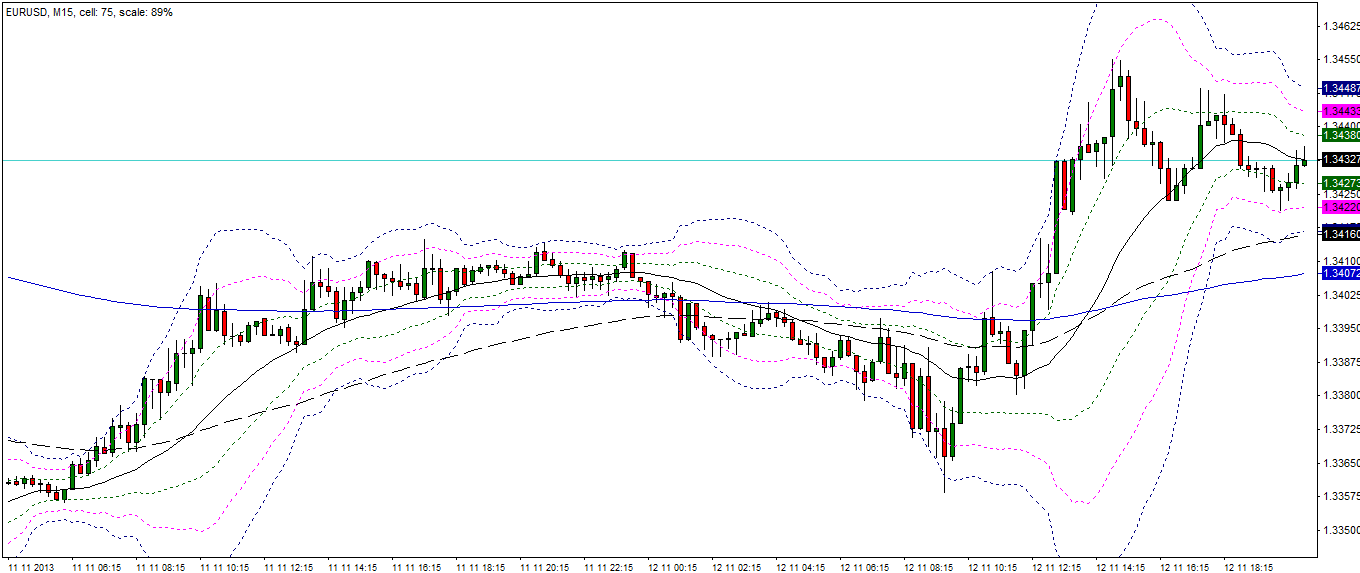The height and width of the screenshot is (573, 1360).
Task: Select the 11 11 18:15 time label
Action: [480, 566]
